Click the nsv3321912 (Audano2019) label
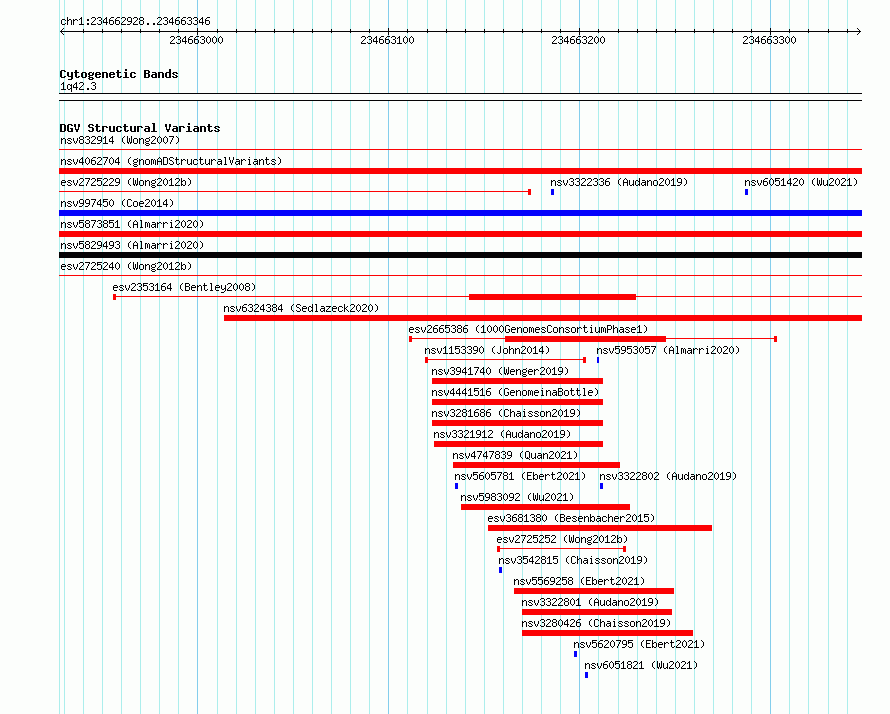 502,434
